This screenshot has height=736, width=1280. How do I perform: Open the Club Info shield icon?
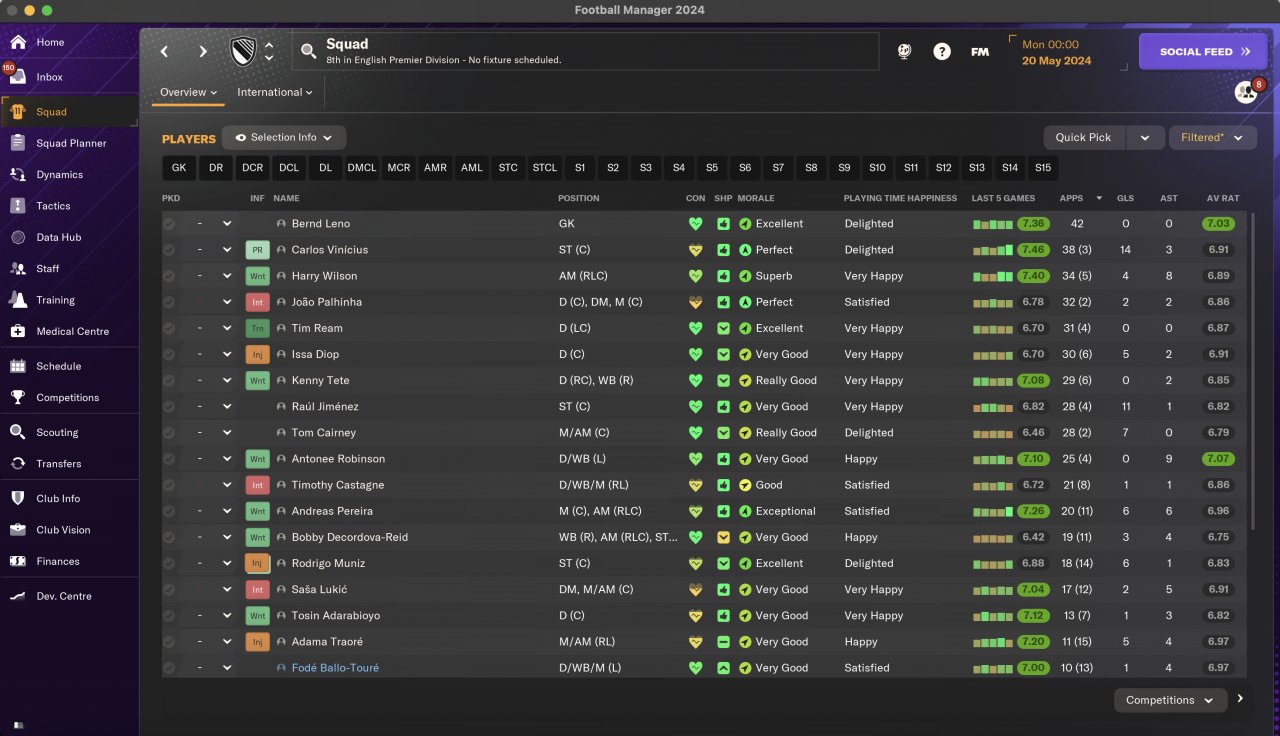[x=18, y=498]
